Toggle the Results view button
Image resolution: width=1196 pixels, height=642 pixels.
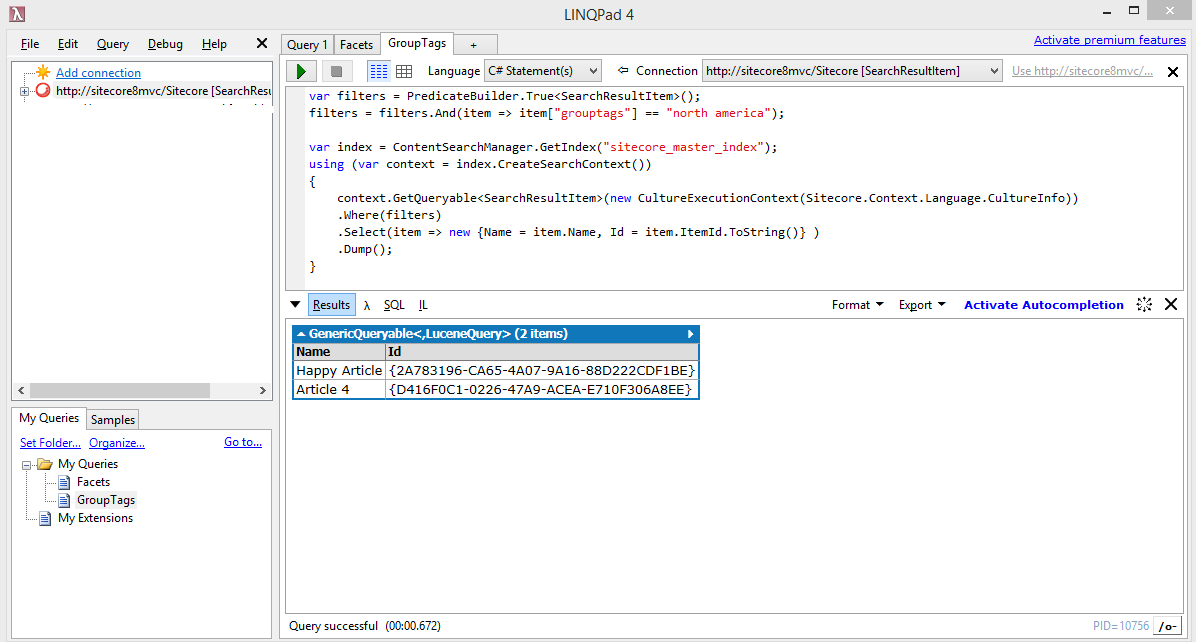(x=331, y=305)
